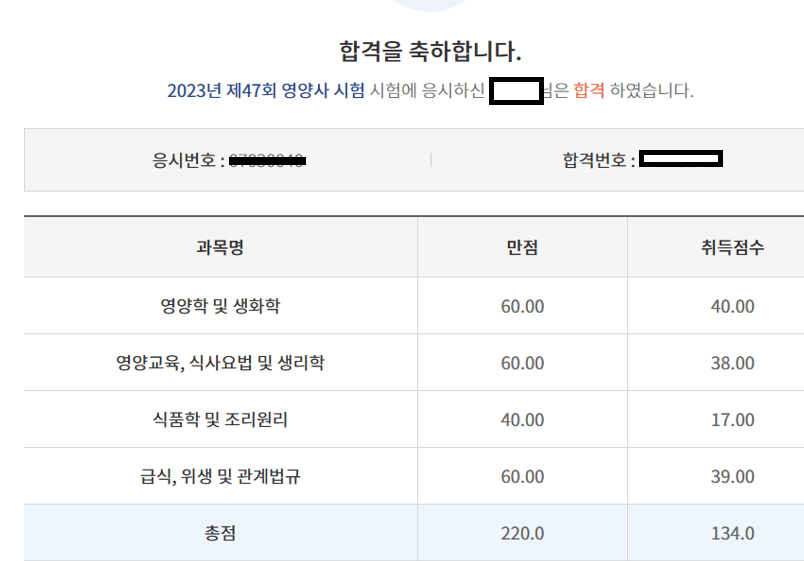This screenshot has width=804, height=561.
Task: Select the "식품학 및 조리원리" subject cell
Action: click(220, 420)
